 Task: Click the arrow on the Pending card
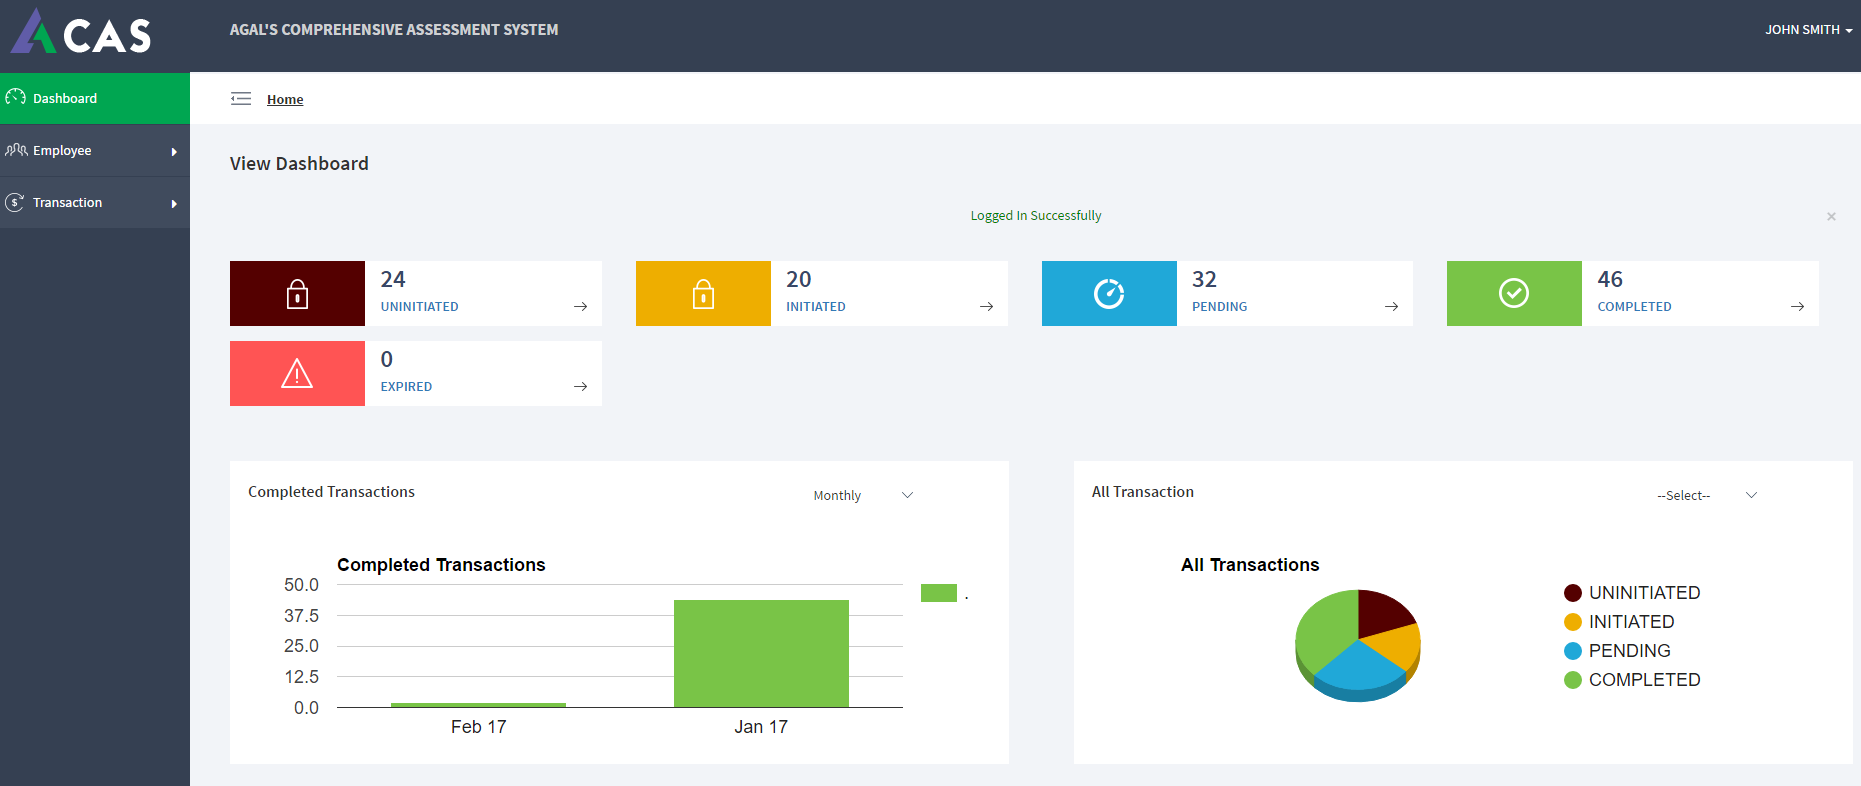[x=1392, y=306]
